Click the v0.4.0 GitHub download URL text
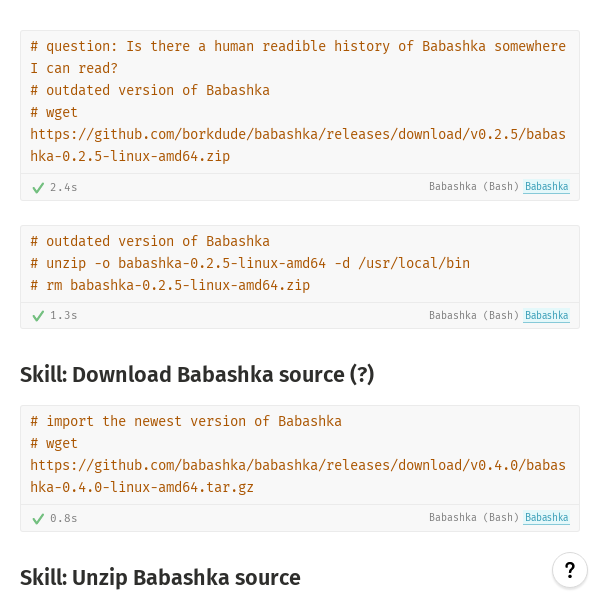Viewport: 600px width, 600px height. tap(298, 465)
